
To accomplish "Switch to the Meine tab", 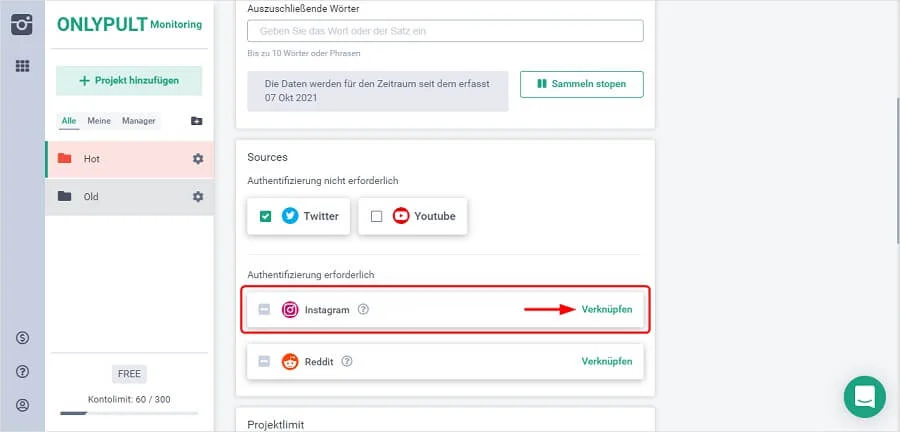I will pyautogui.click(x=99, y=121).
